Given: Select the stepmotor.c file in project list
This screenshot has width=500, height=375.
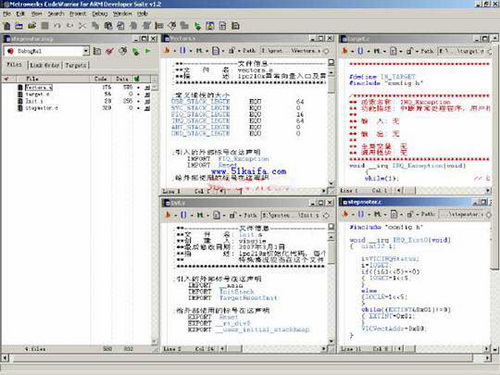Looking at the screenshot, I should pos(42,108).
